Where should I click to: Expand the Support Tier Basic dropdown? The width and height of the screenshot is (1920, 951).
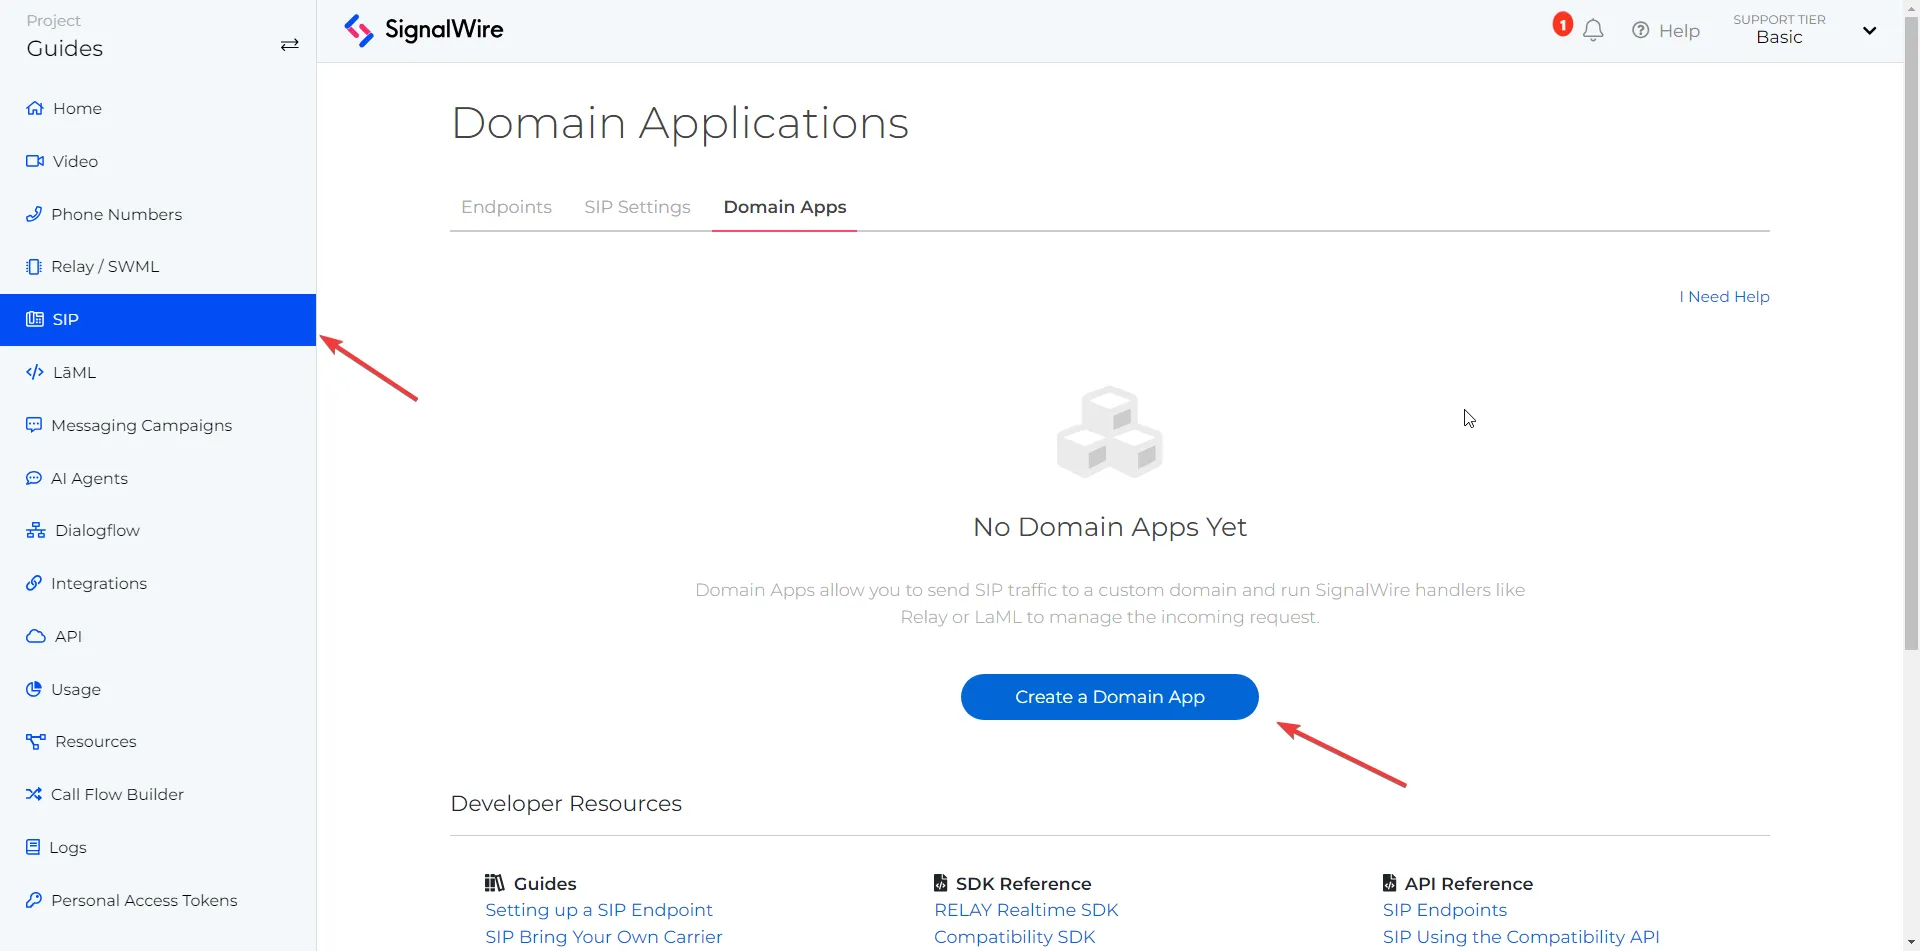point(1868,30)
